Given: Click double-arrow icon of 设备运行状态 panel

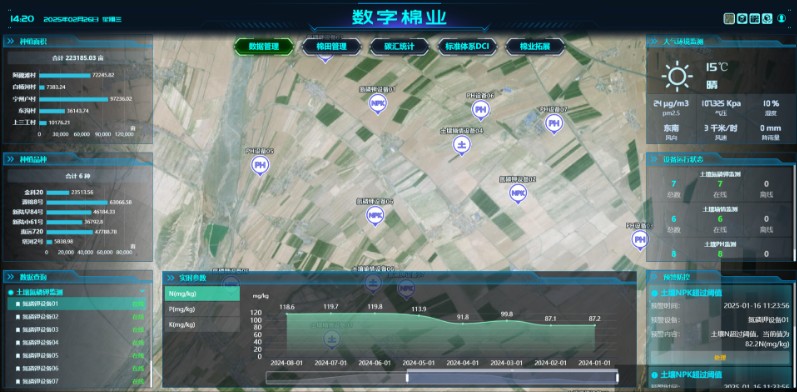Looking at the screenshot, I should [x=654, y=159].
